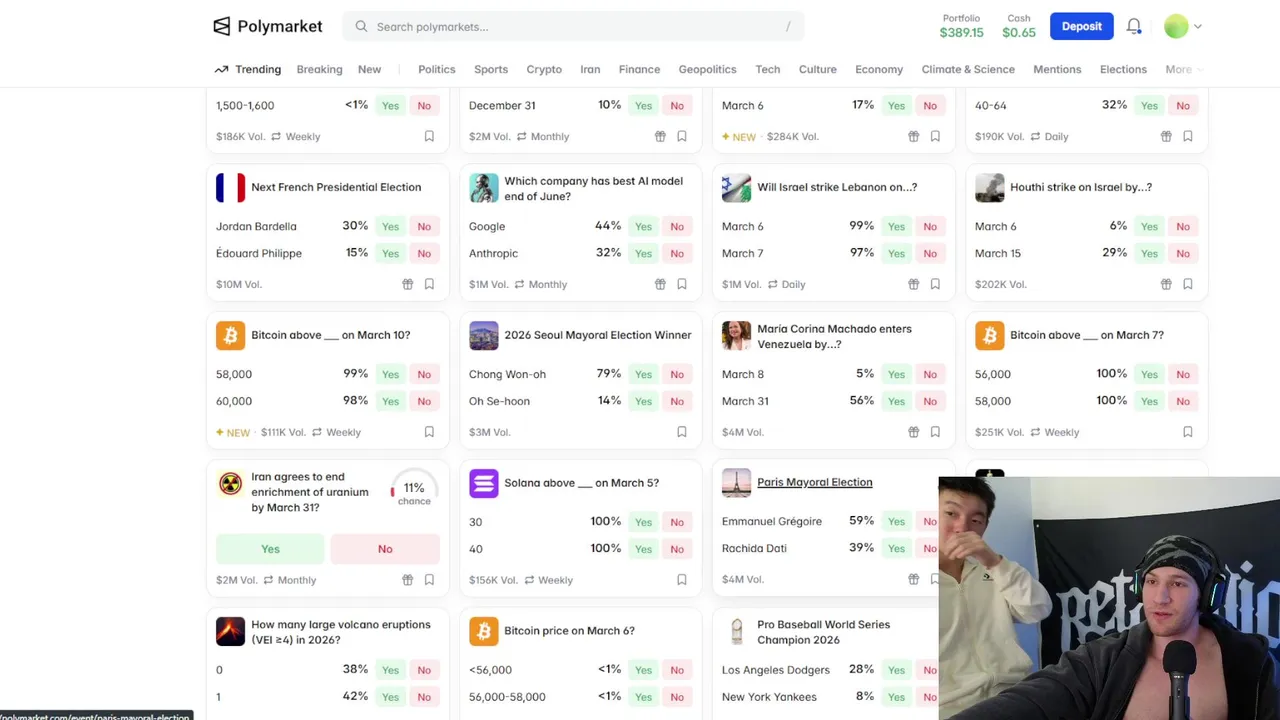Click the 11% chance gauge
1280x720 pixels.
[x=414, y=488]
